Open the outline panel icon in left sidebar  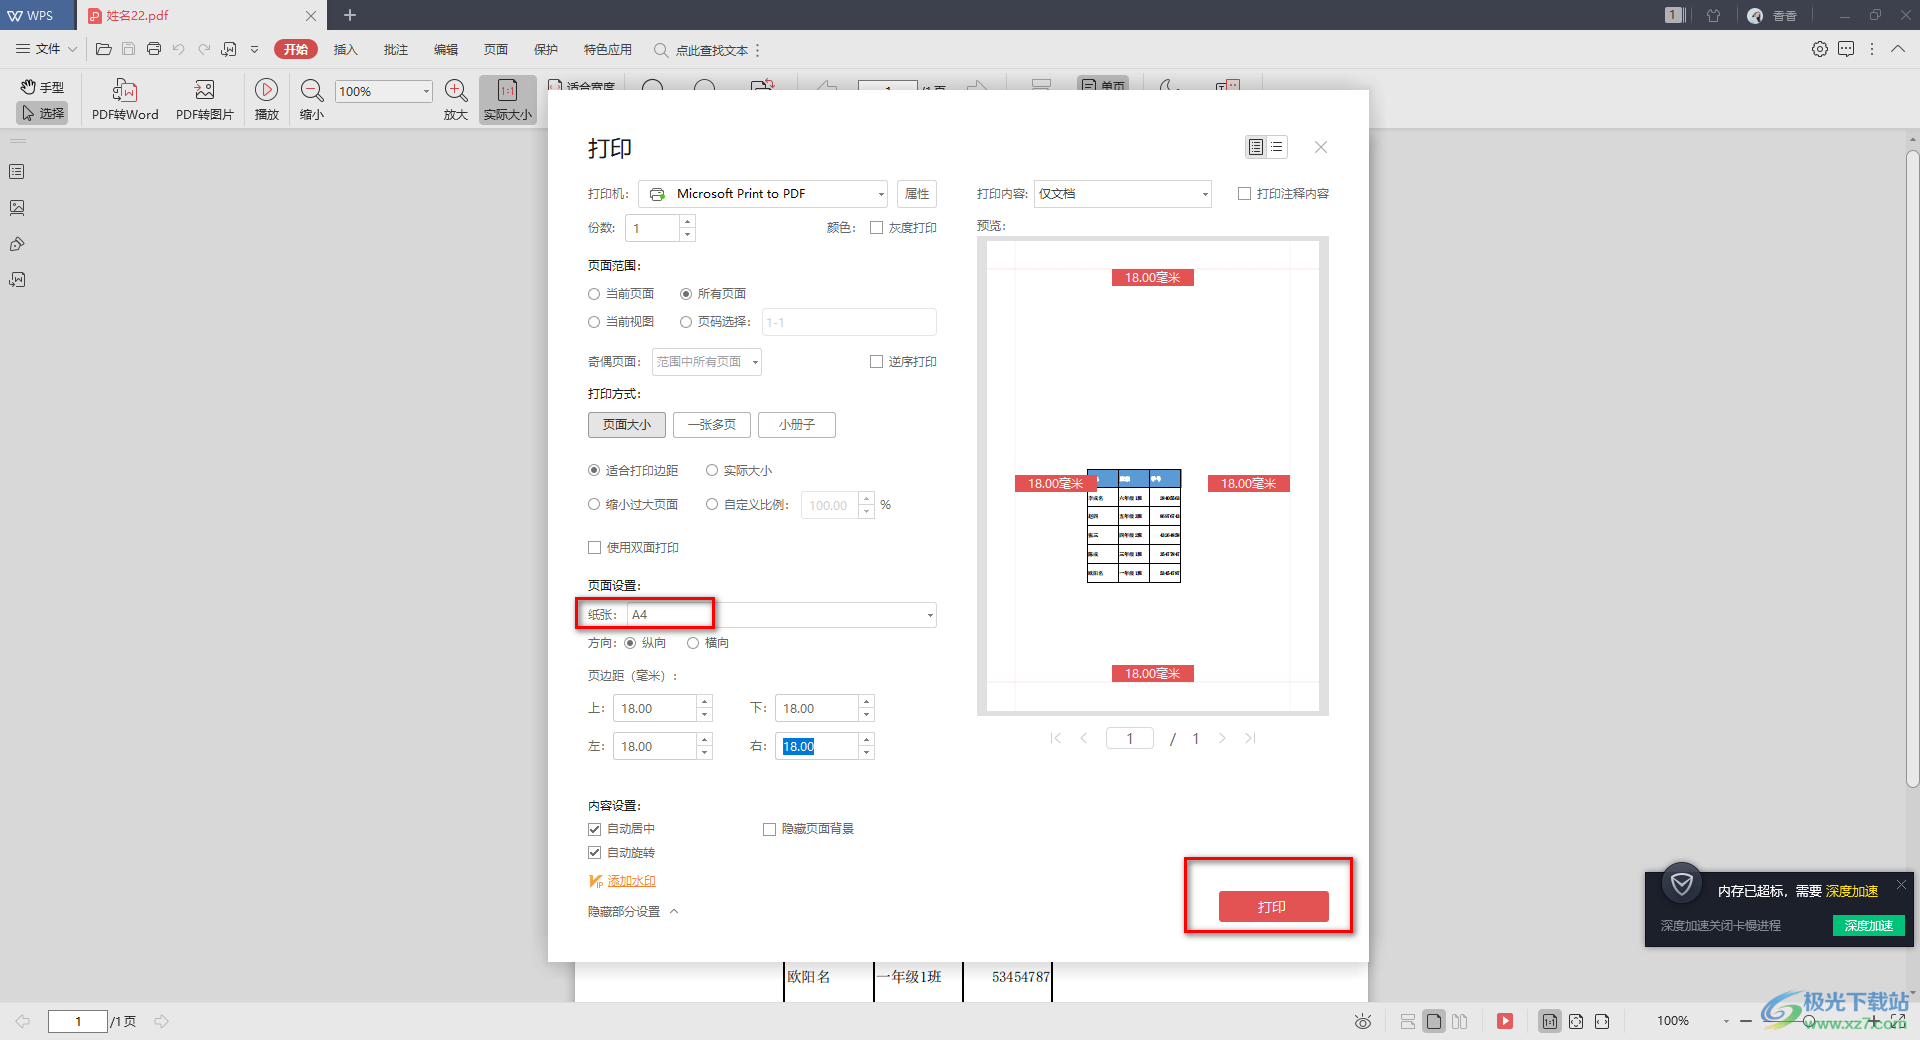pyautogui.click(x=17, y=172)
